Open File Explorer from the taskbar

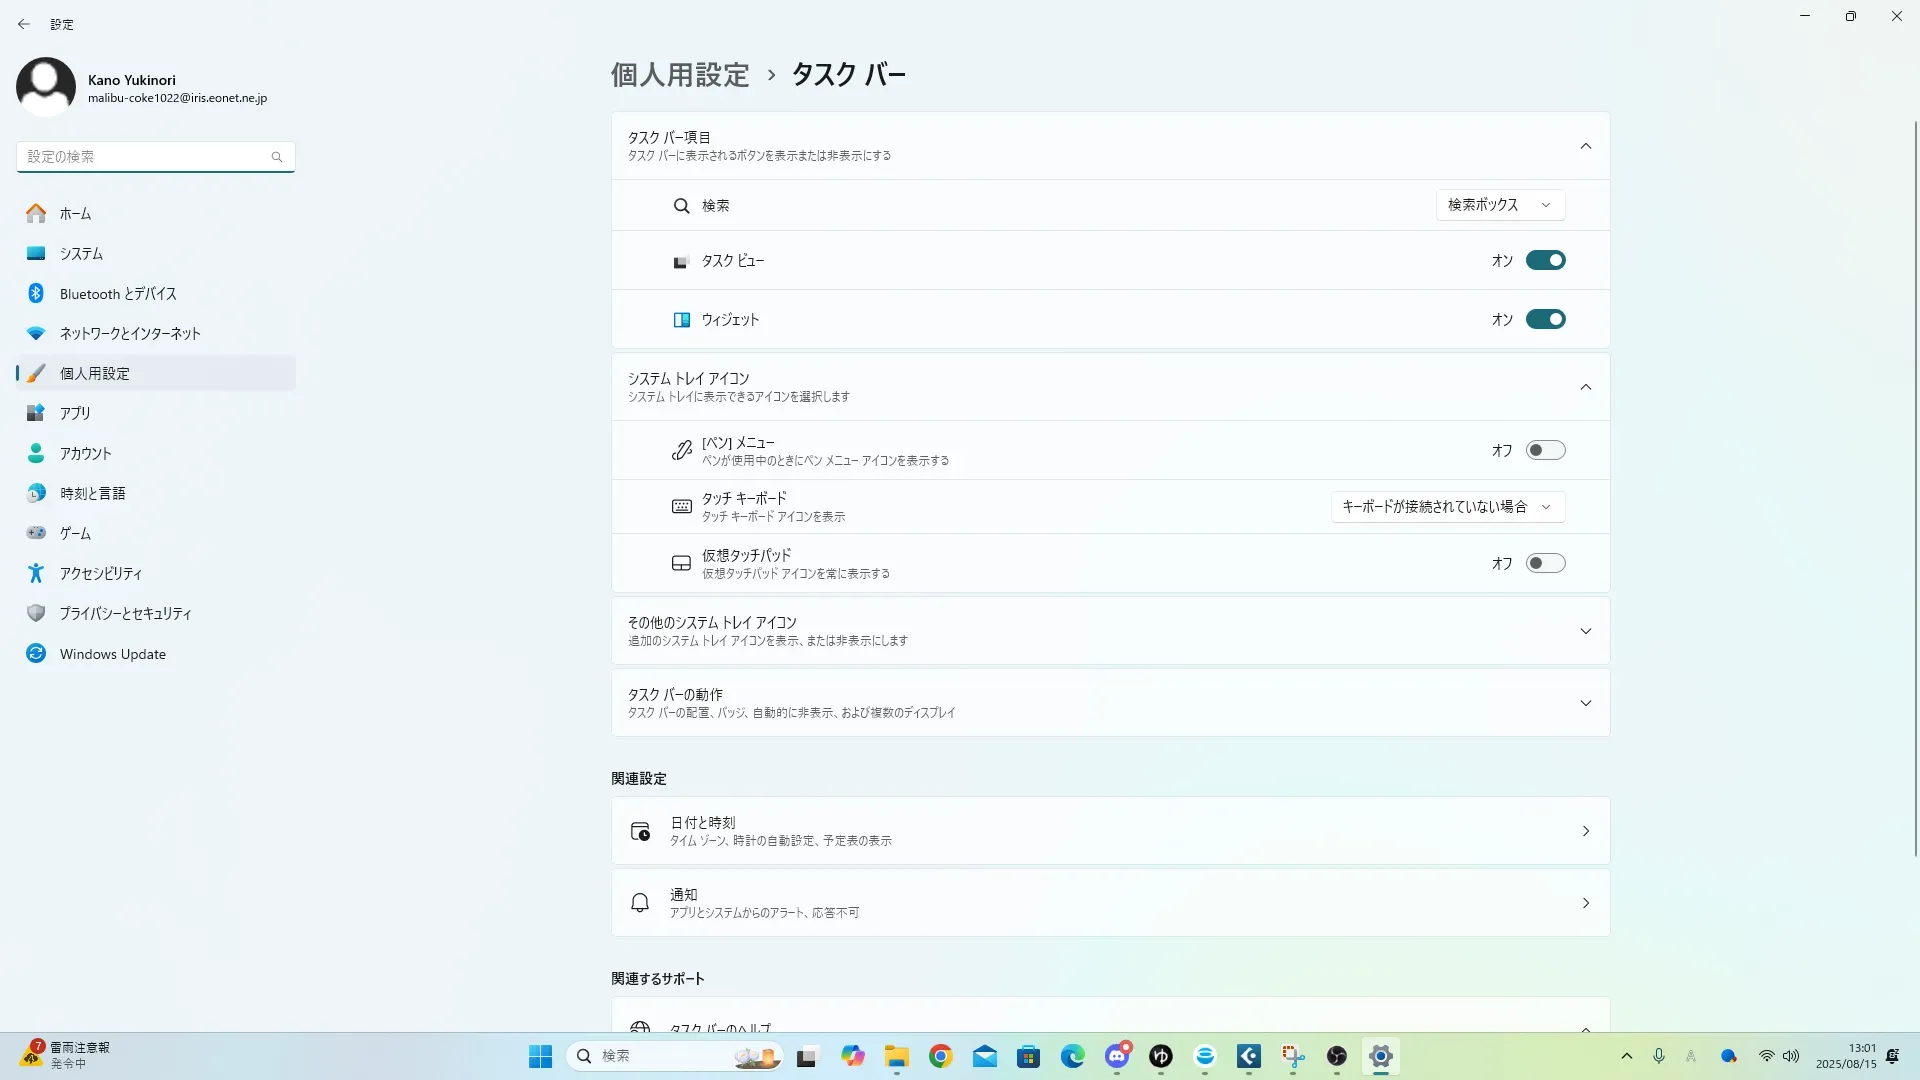896,1057
